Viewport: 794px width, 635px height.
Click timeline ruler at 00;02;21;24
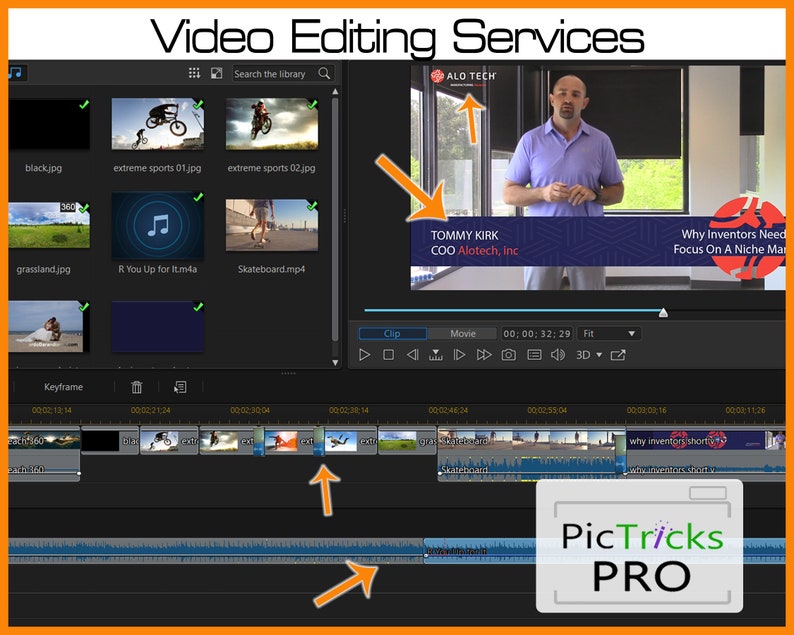[x=150, y=410]
